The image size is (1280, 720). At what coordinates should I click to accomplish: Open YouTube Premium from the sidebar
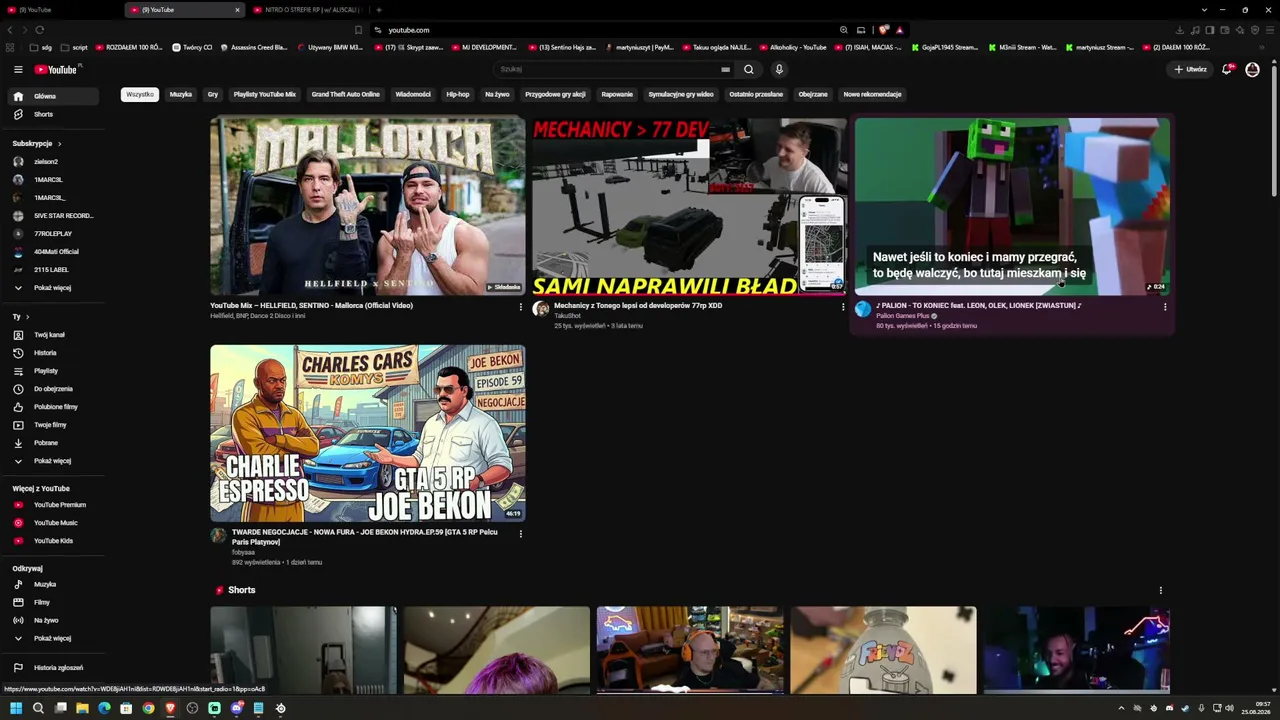(x=55, y=505)
